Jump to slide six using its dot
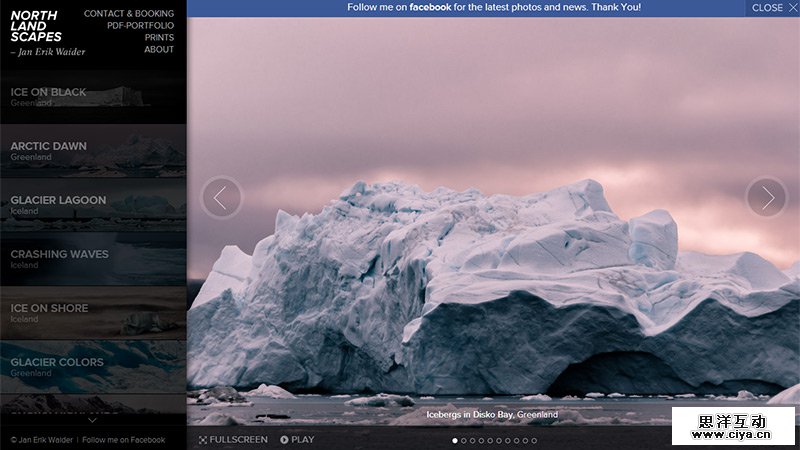Viewport: 800px width, 450px height. [498, 441]
